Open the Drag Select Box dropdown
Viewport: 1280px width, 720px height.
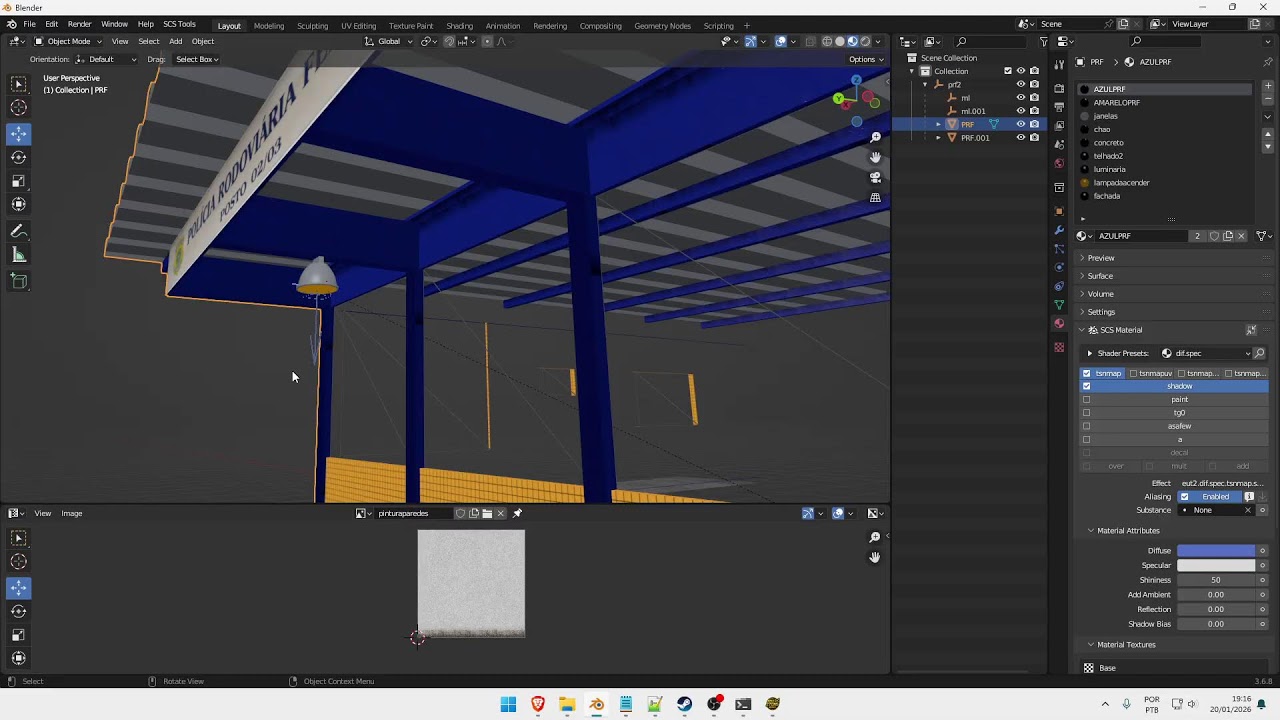pyautogui.click(x=196, y=59)
